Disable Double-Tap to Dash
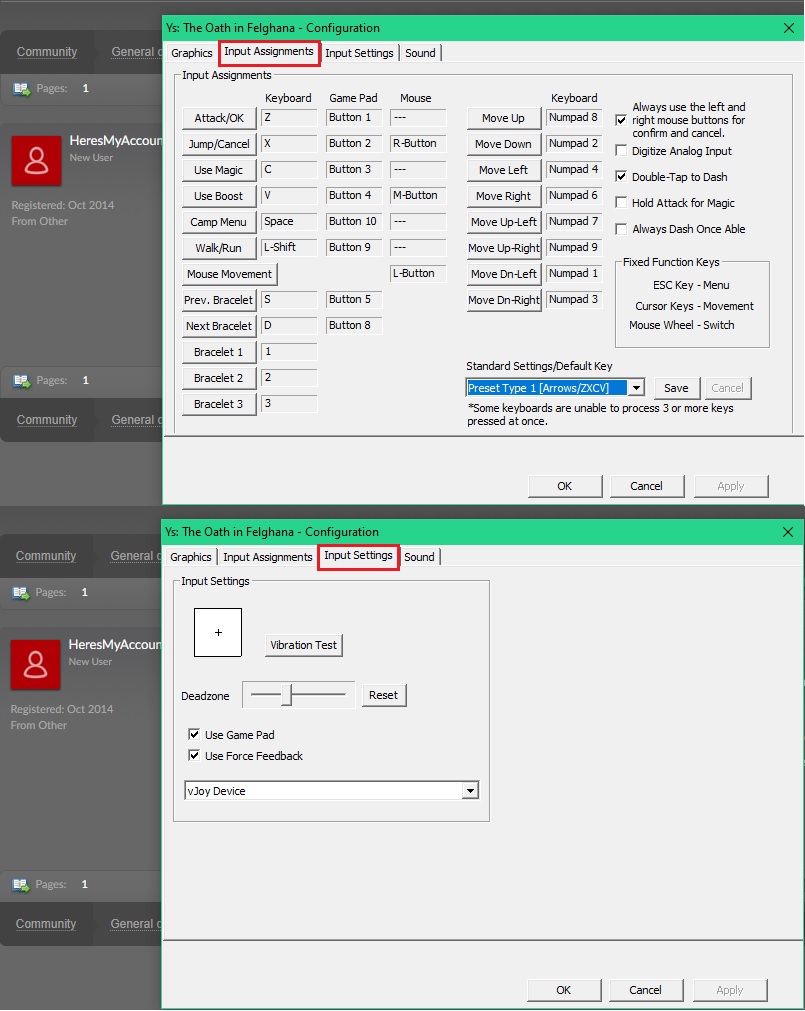The image size is (805, 1011). point(621,177)
